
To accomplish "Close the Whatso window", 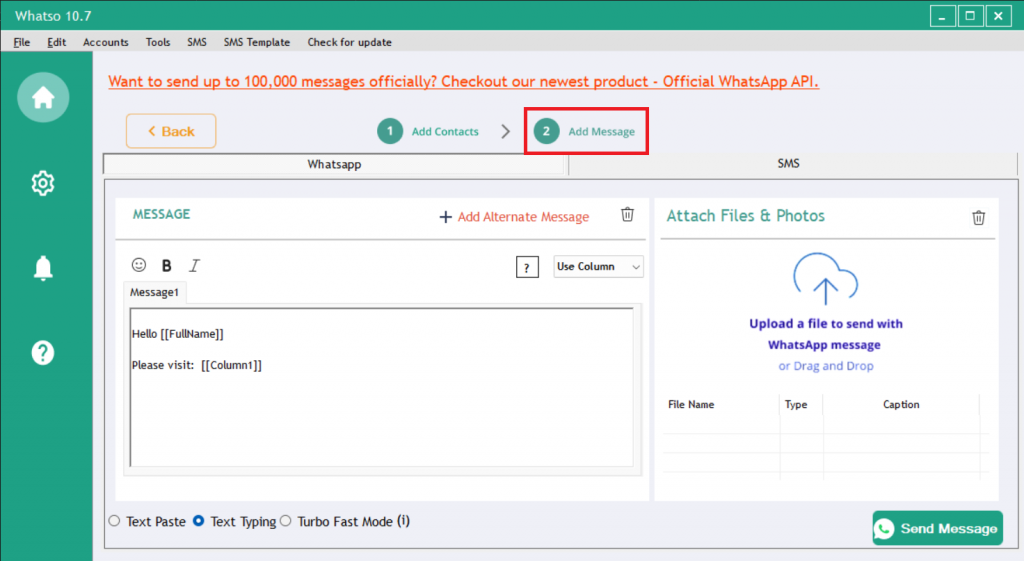I will 999,16.
